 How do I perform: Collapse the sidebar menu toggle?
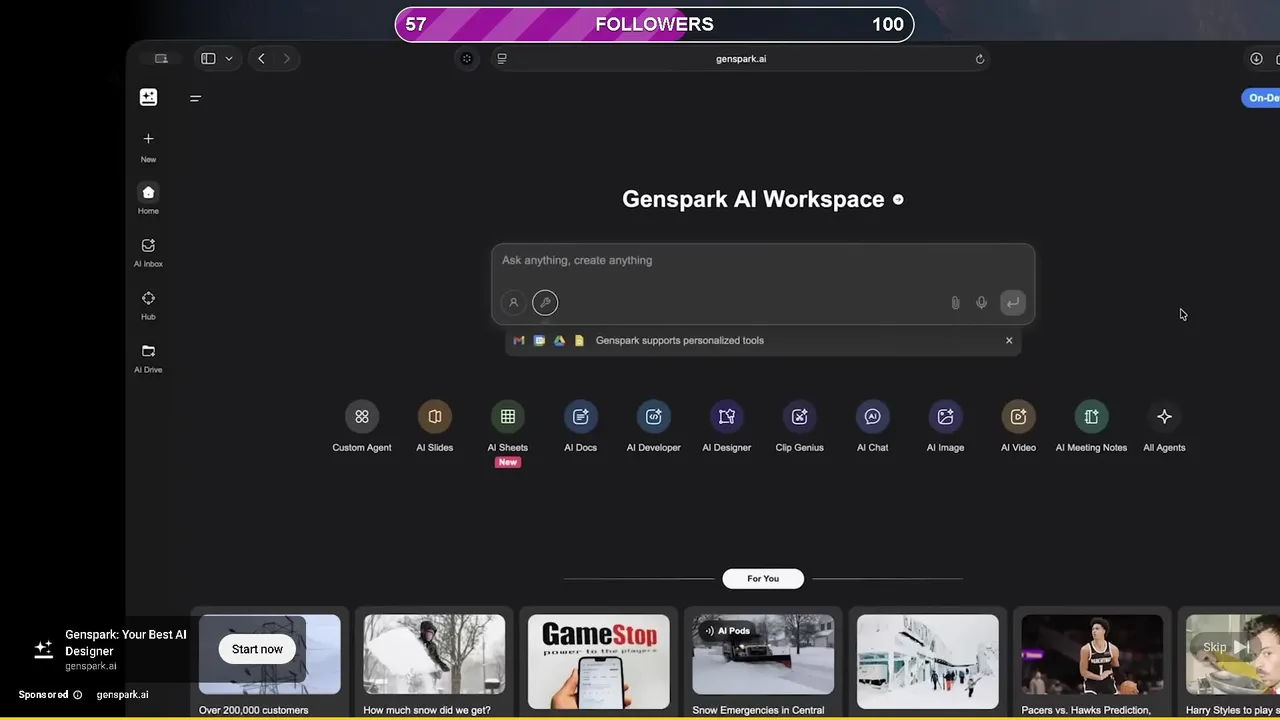point(196,98)
